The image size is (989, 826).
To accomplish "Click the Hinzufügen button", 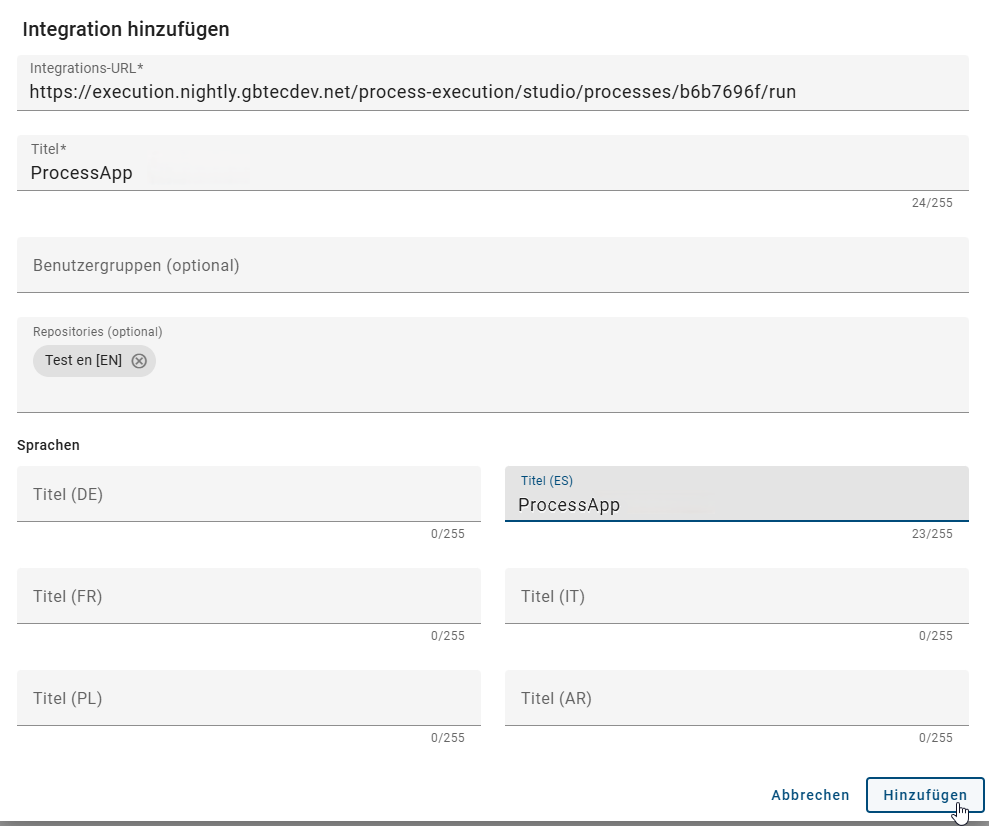I will (924, 795).
